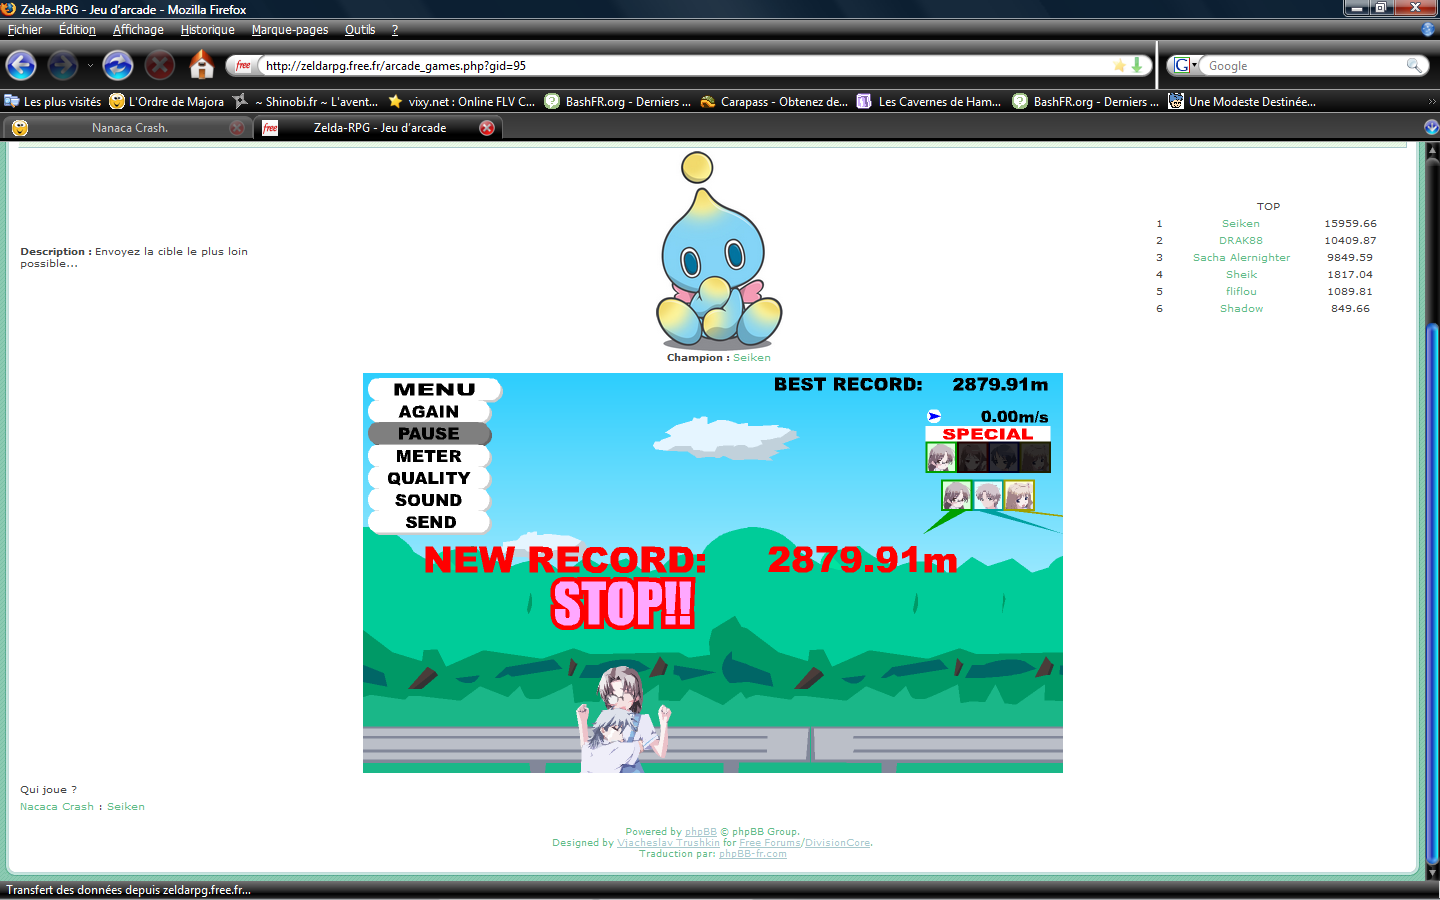Click the blue arrow speed indicator icon
Viewport: 1440px width, 900px height.
[934, 416]
